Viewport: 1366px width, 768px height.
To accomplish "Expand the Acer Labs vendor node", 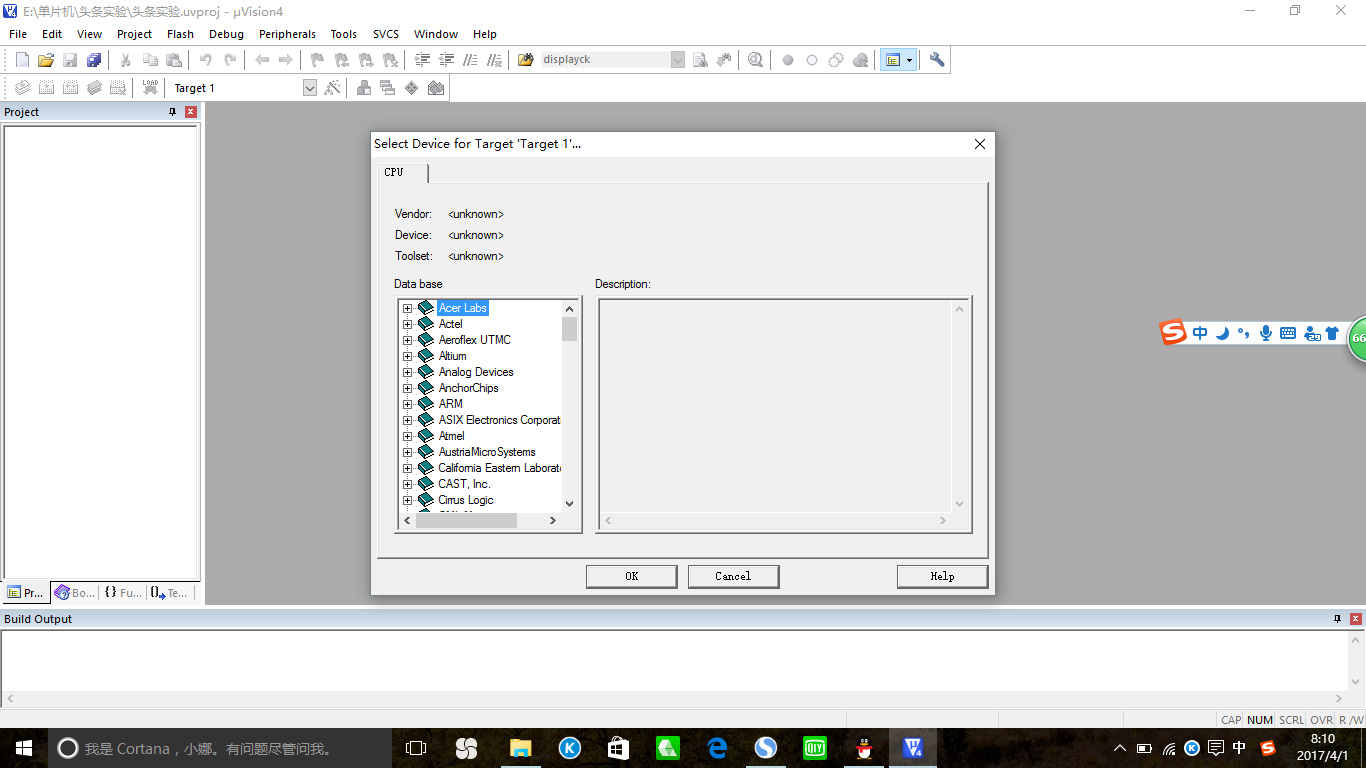I will (408, 308).
